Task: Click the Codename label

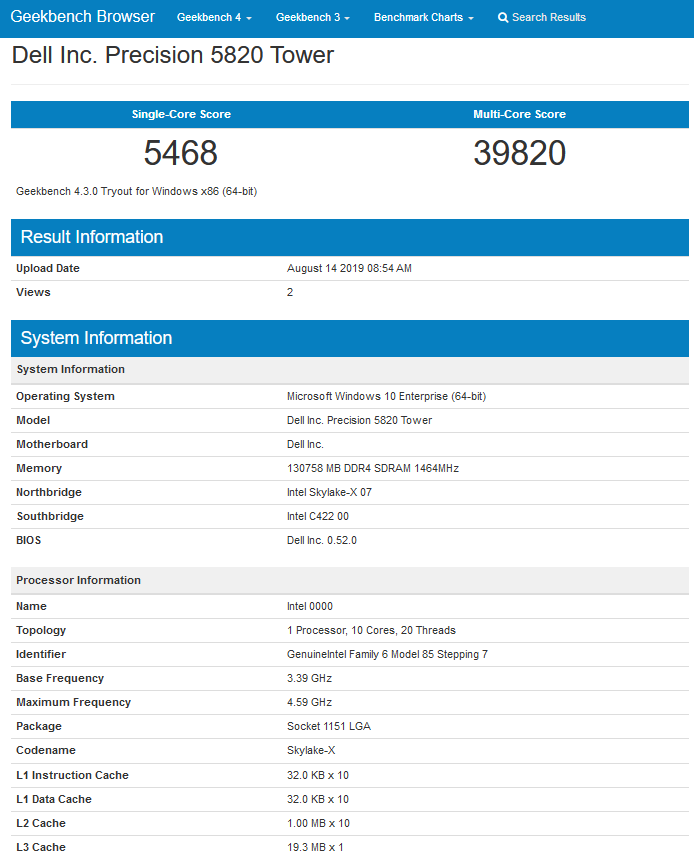Action: coord(46,750)
